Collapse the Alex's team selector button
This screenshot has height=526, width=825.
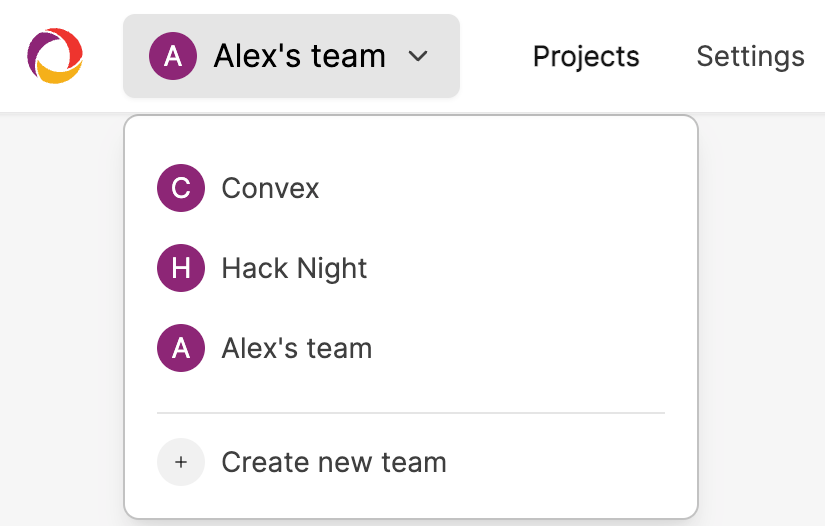point(291,56)
